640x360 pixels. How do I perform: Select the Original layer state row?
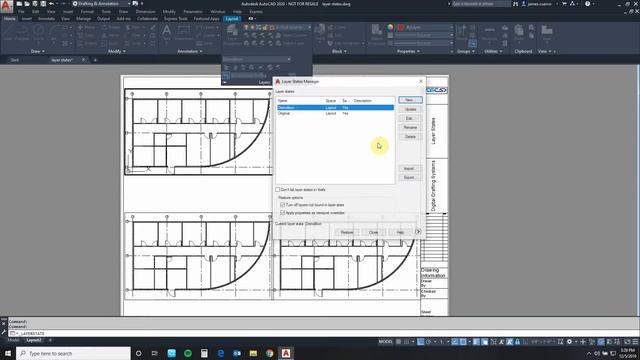pyautogui.click(x=335, y=113)
